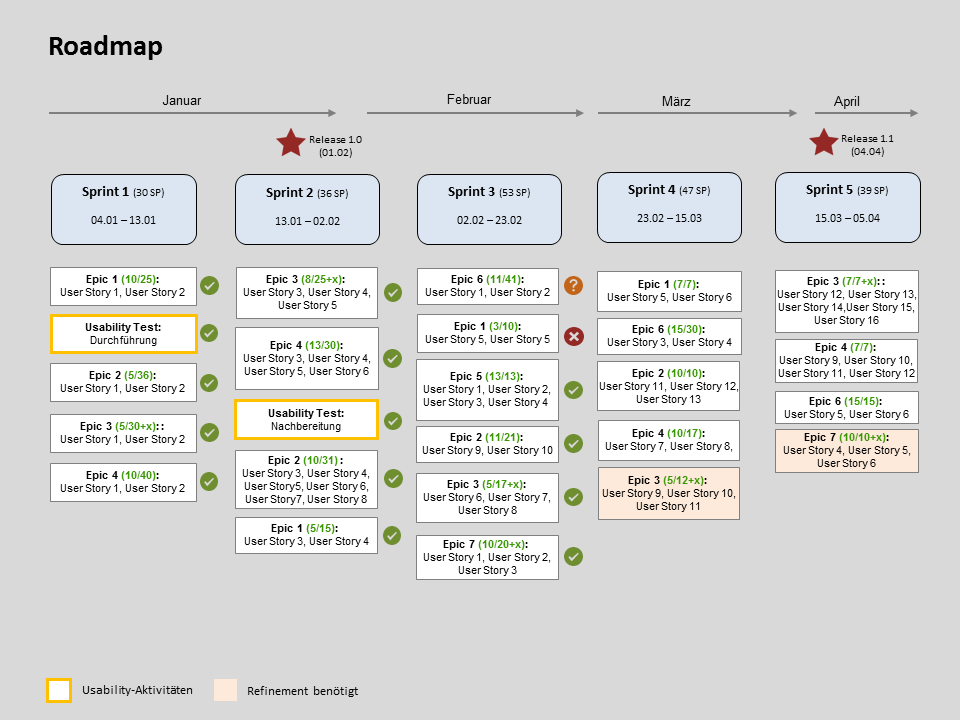Image resolution: width=960 pixels, height=720 pixels.
Task: Select the Epic 4 (10/40) card
Action: pyautogui.click(x=123, y=482)
